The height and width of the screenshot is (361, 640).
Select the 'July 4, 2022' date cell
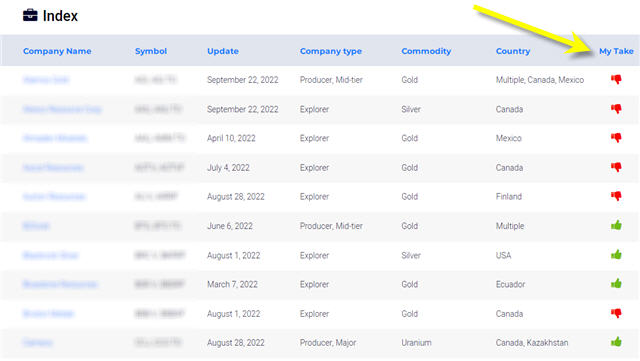[228, 168]
